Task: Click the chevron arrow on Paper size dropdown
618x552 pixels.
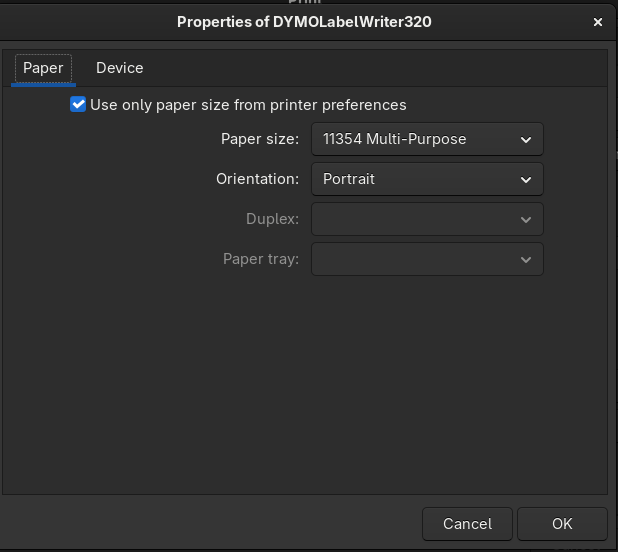Action: [x=526, y=140]
